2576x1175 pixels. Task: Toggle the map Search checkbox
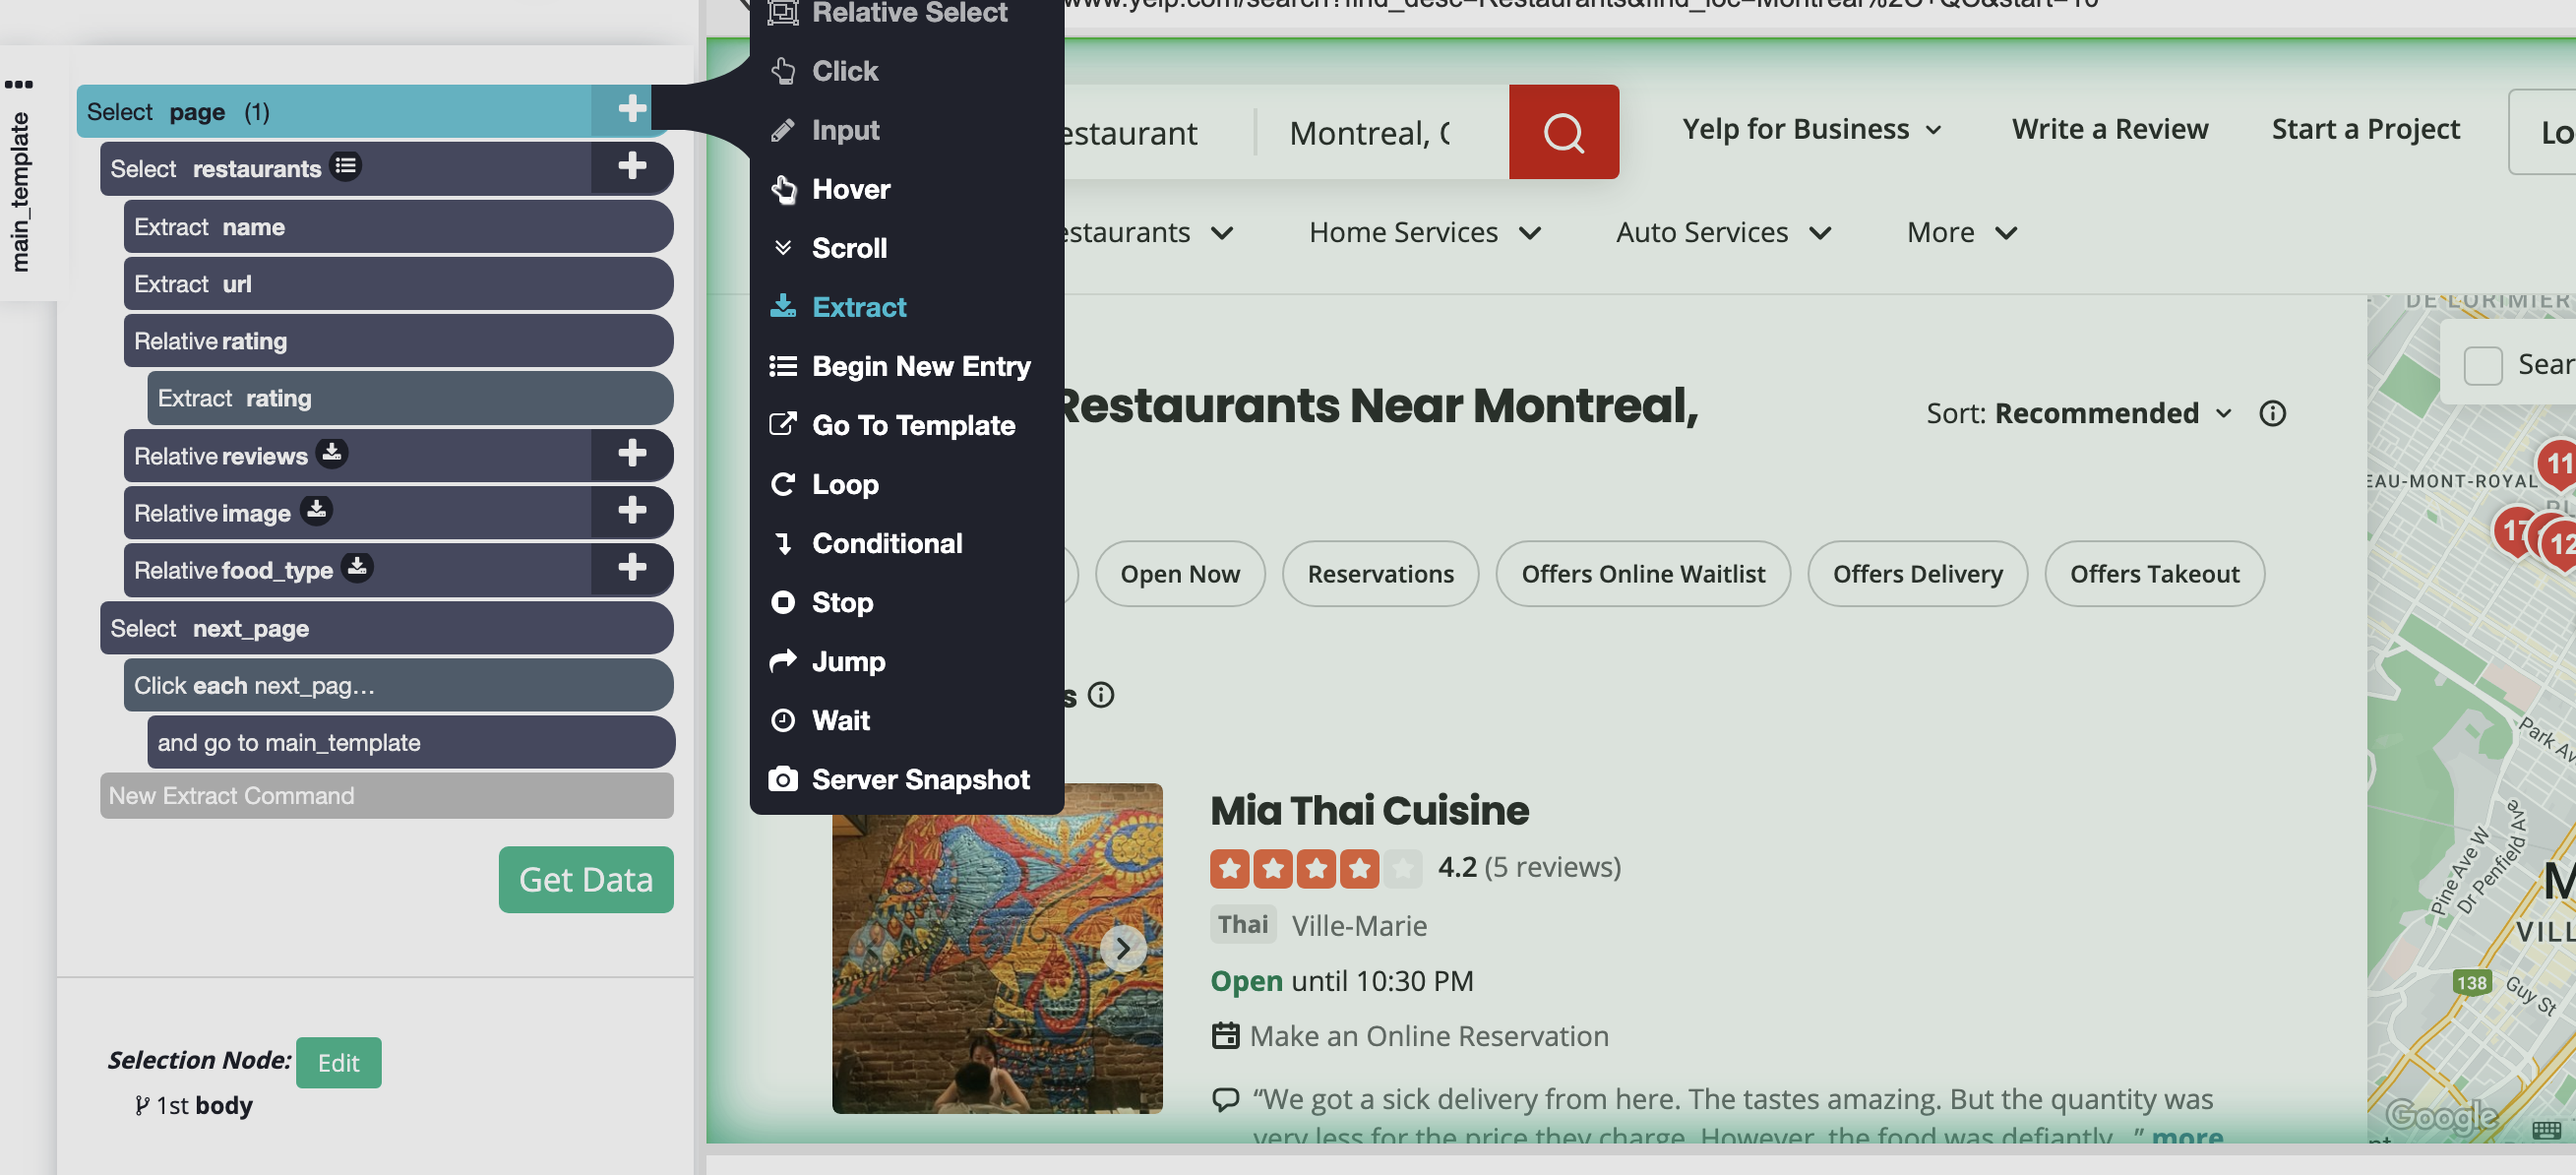coord(2482,365)
